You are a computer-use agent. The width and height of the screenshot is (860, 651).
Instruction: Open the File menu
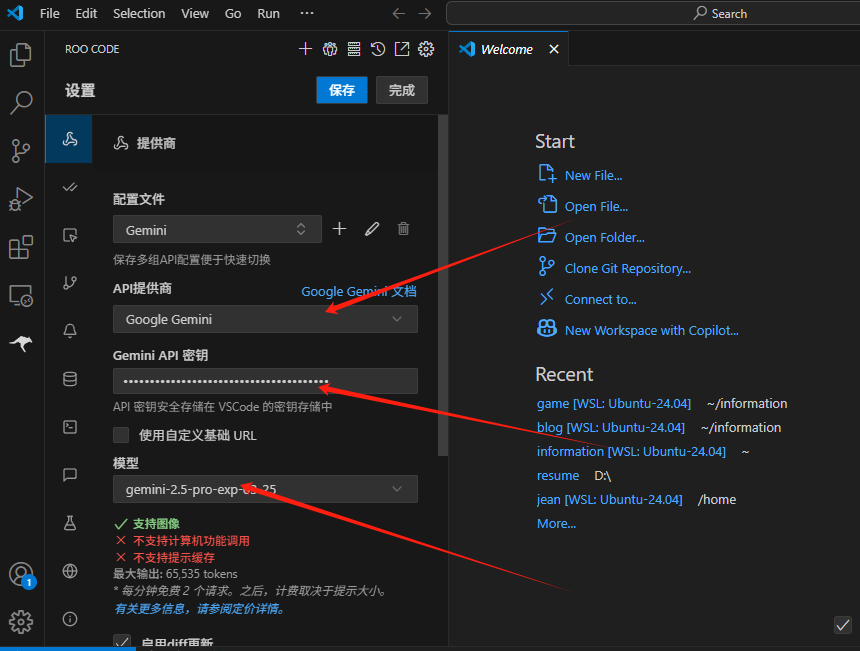[x=49, y=14]
